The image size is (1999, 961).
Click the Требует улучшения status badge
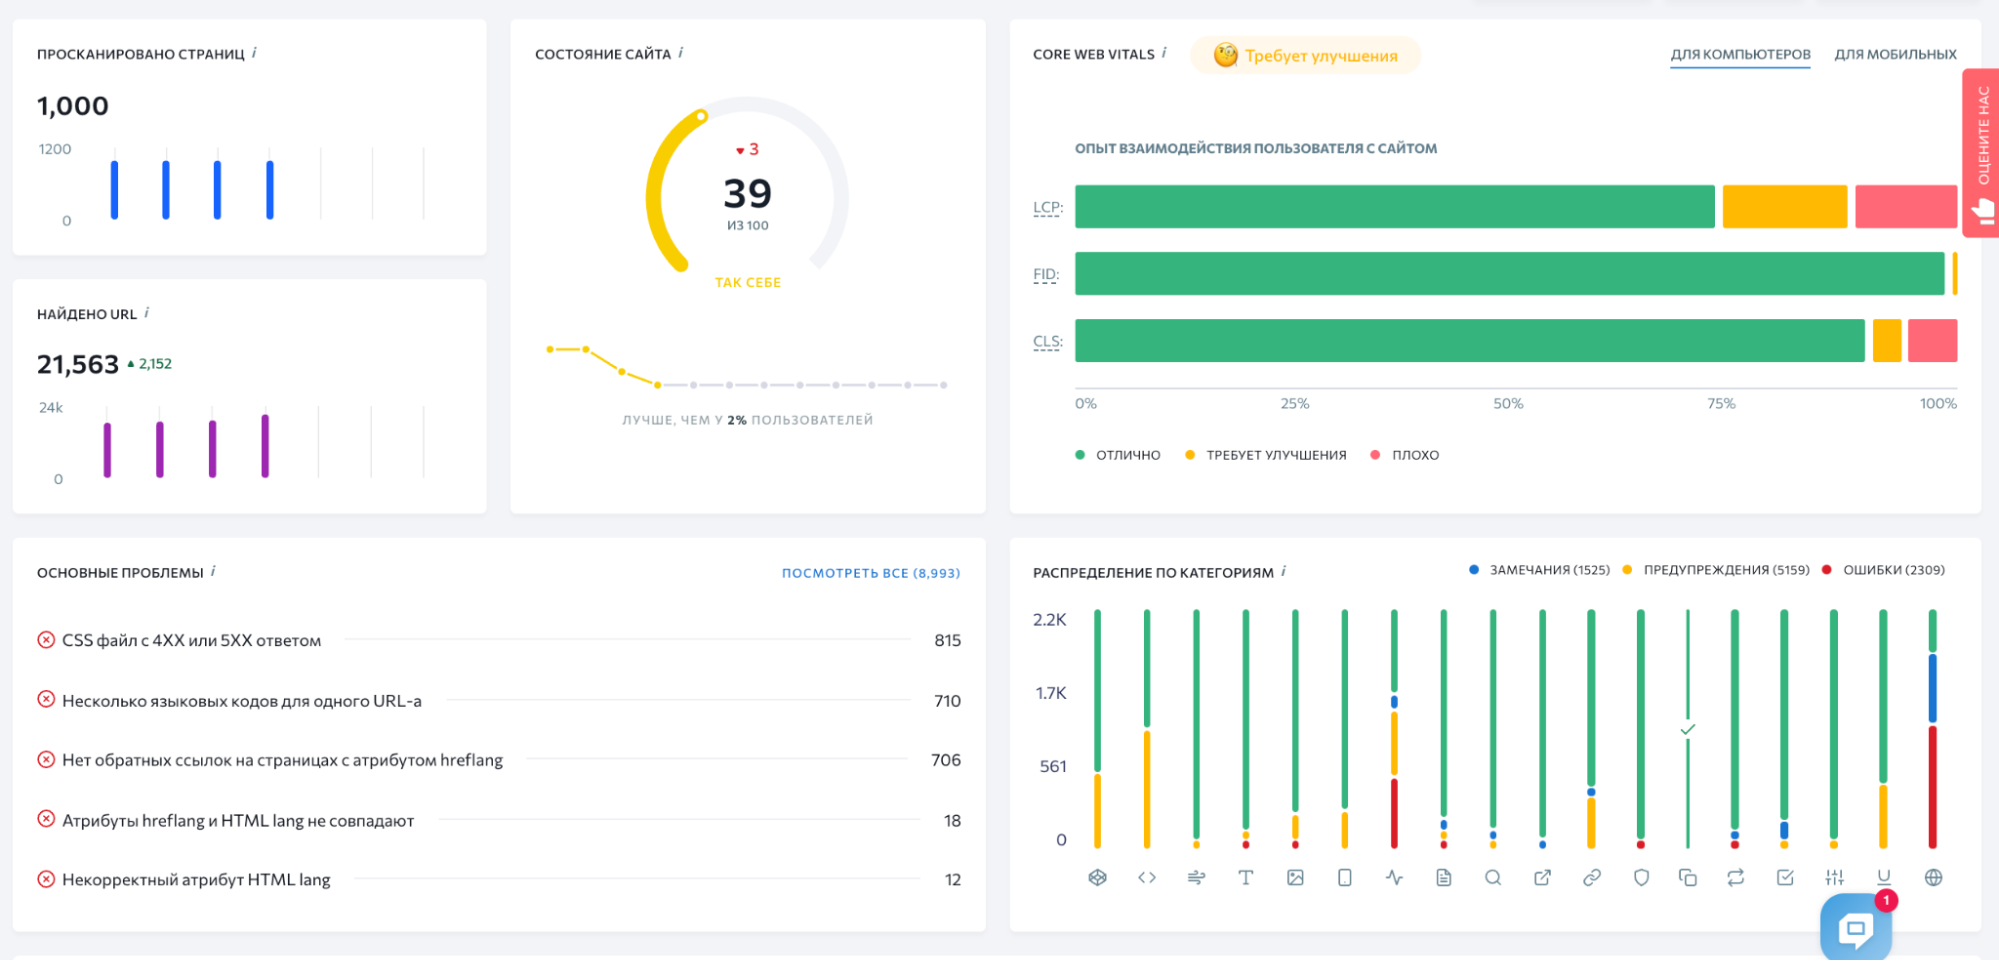point(1305,55)
